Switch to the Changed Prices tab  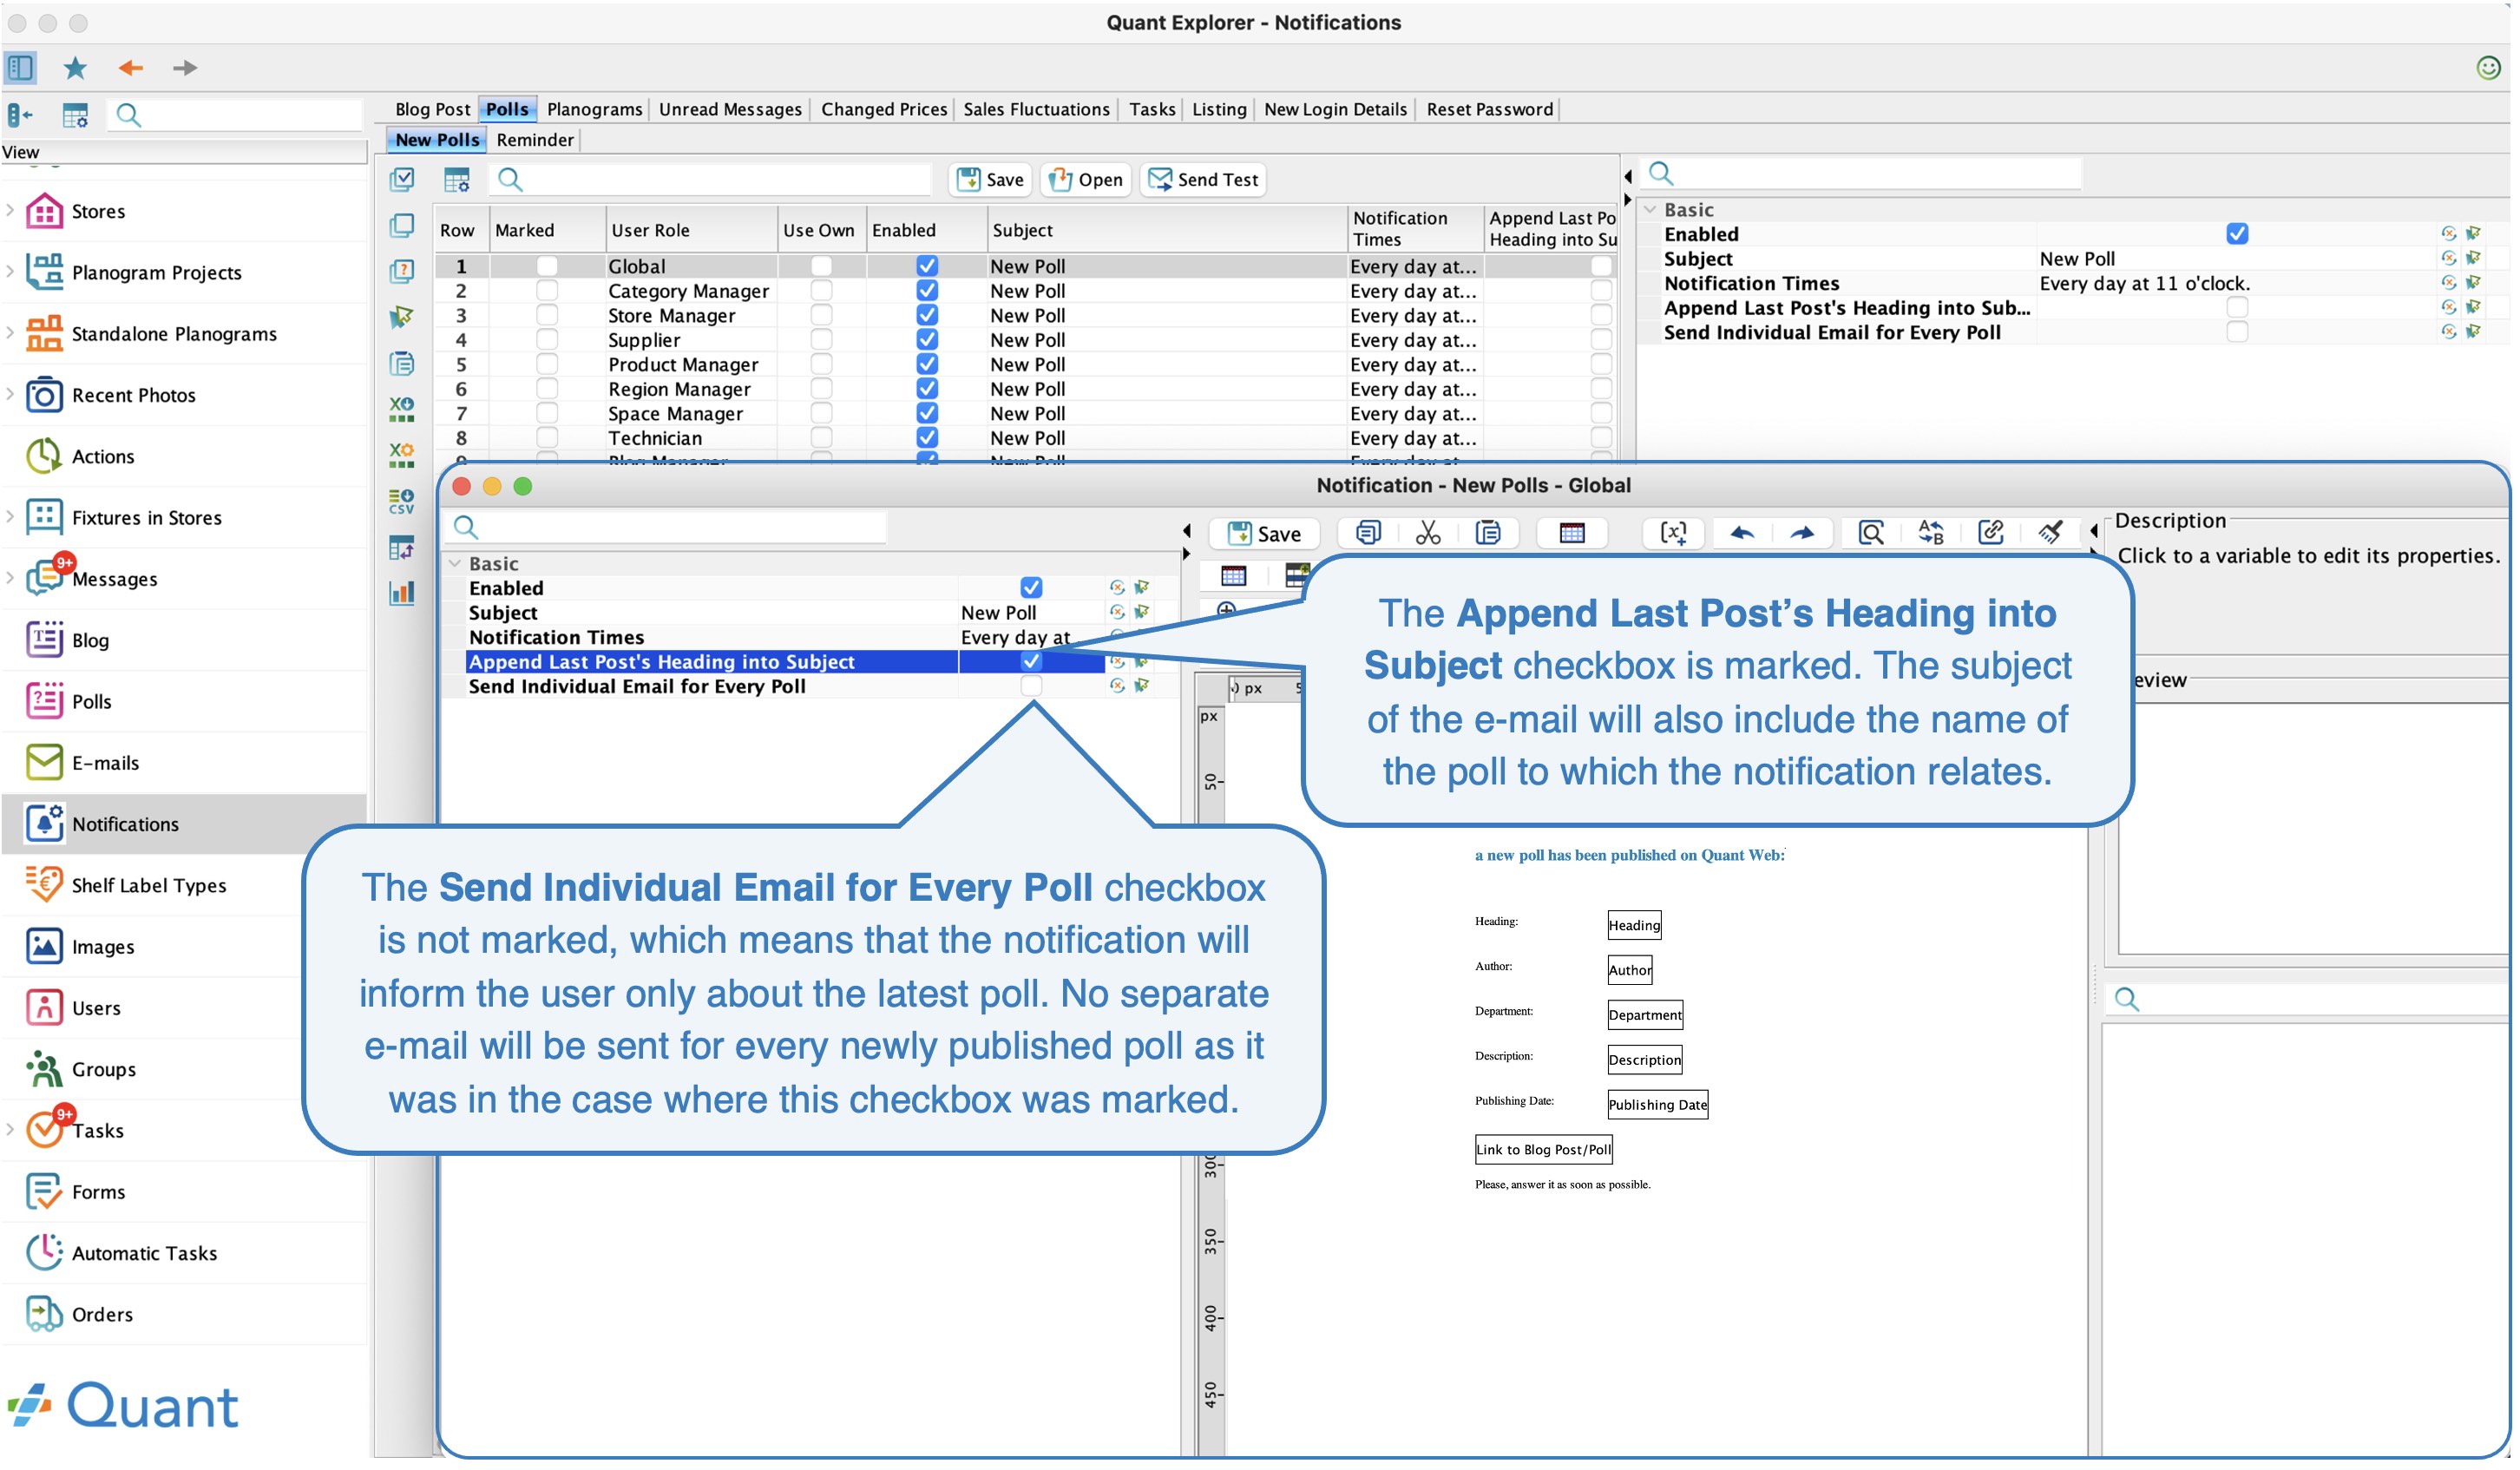(884, 109)
